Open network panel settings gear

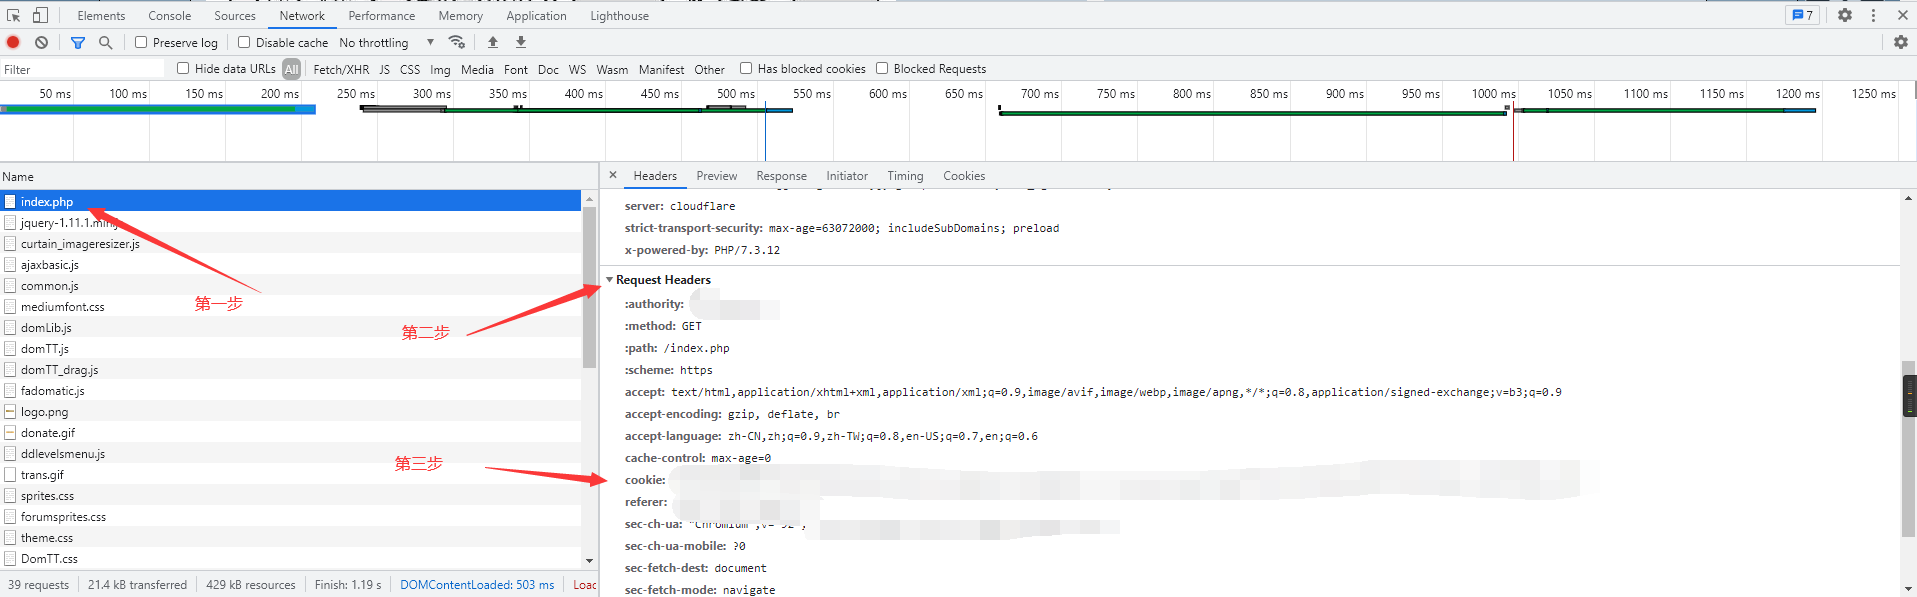1901,42
